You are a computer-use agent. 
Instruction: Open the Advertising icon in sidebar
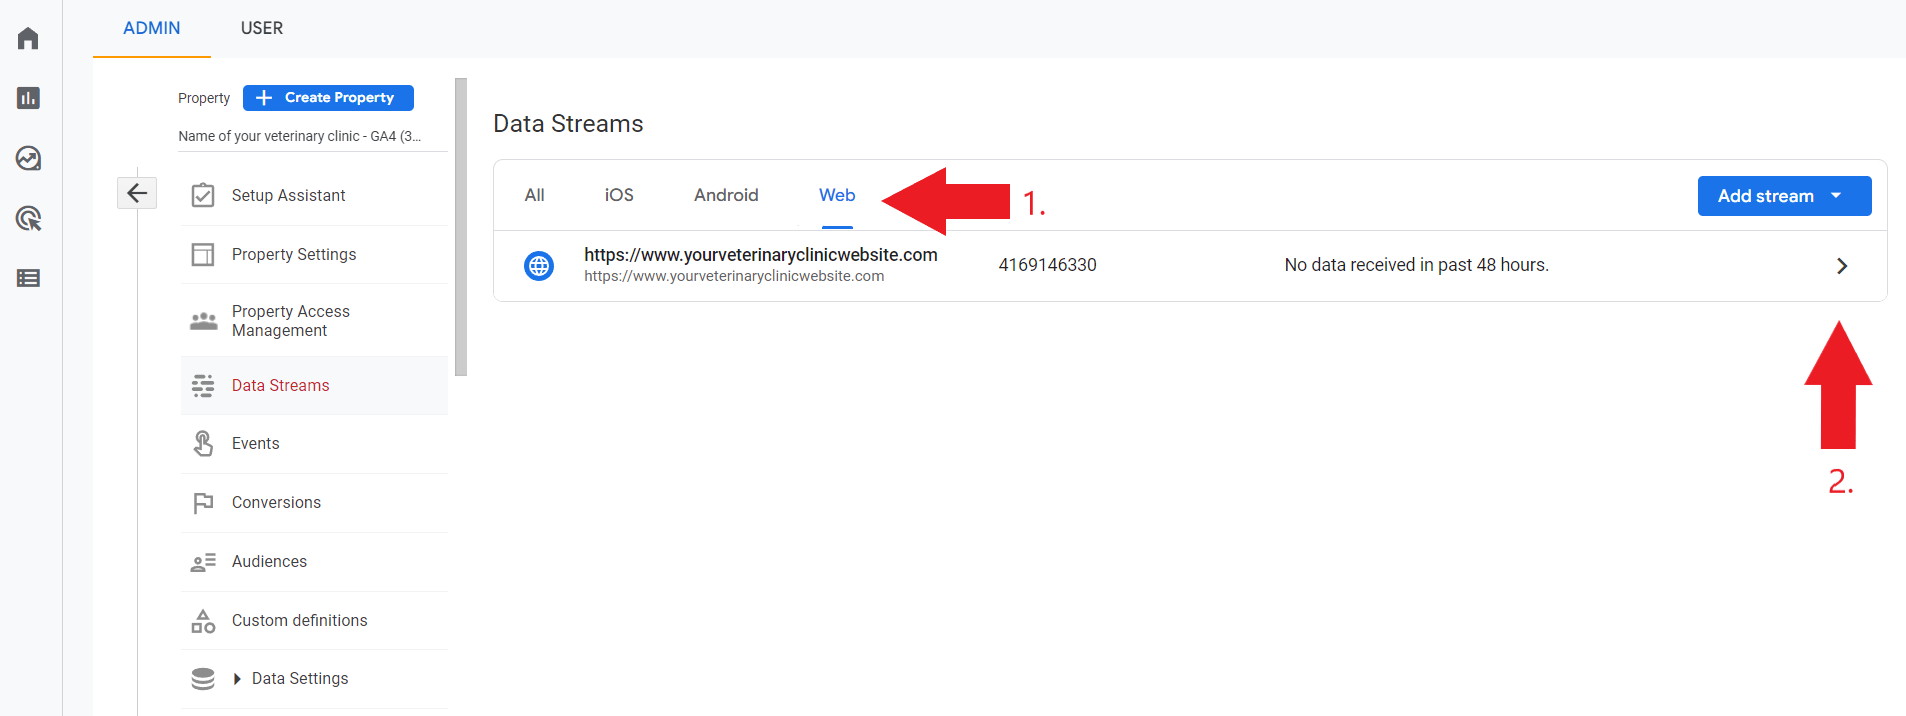(28, 218)
